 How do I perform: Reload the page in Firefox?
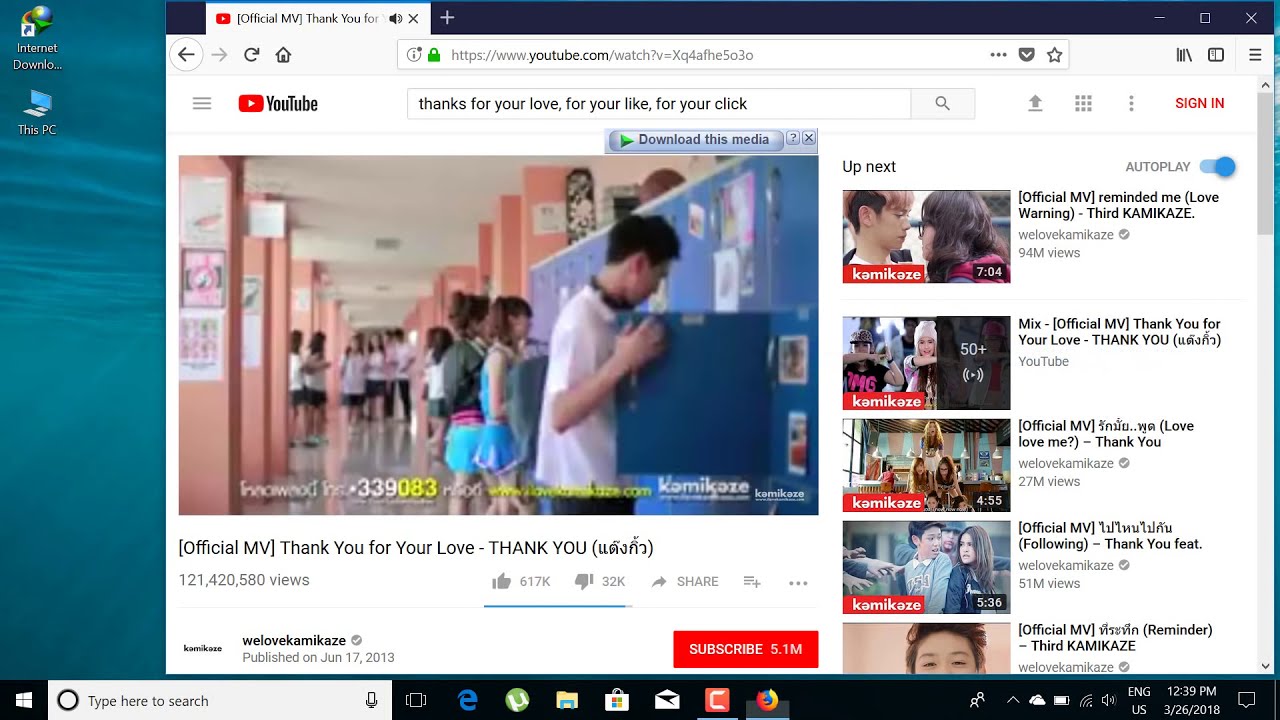252,55
